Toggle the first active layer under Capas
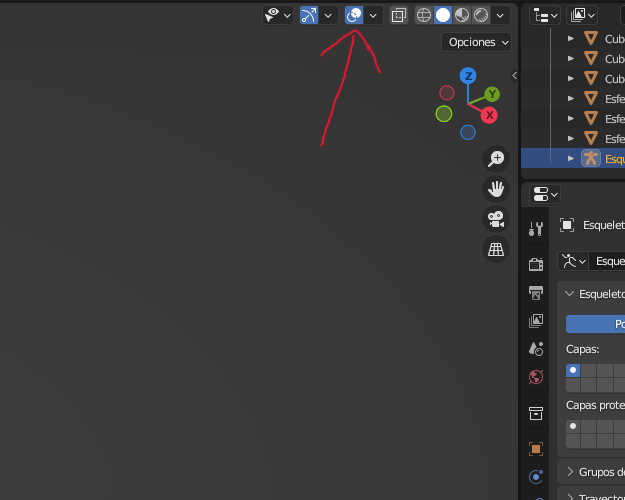The image size is (625, 500). click(x=573, y=370)
